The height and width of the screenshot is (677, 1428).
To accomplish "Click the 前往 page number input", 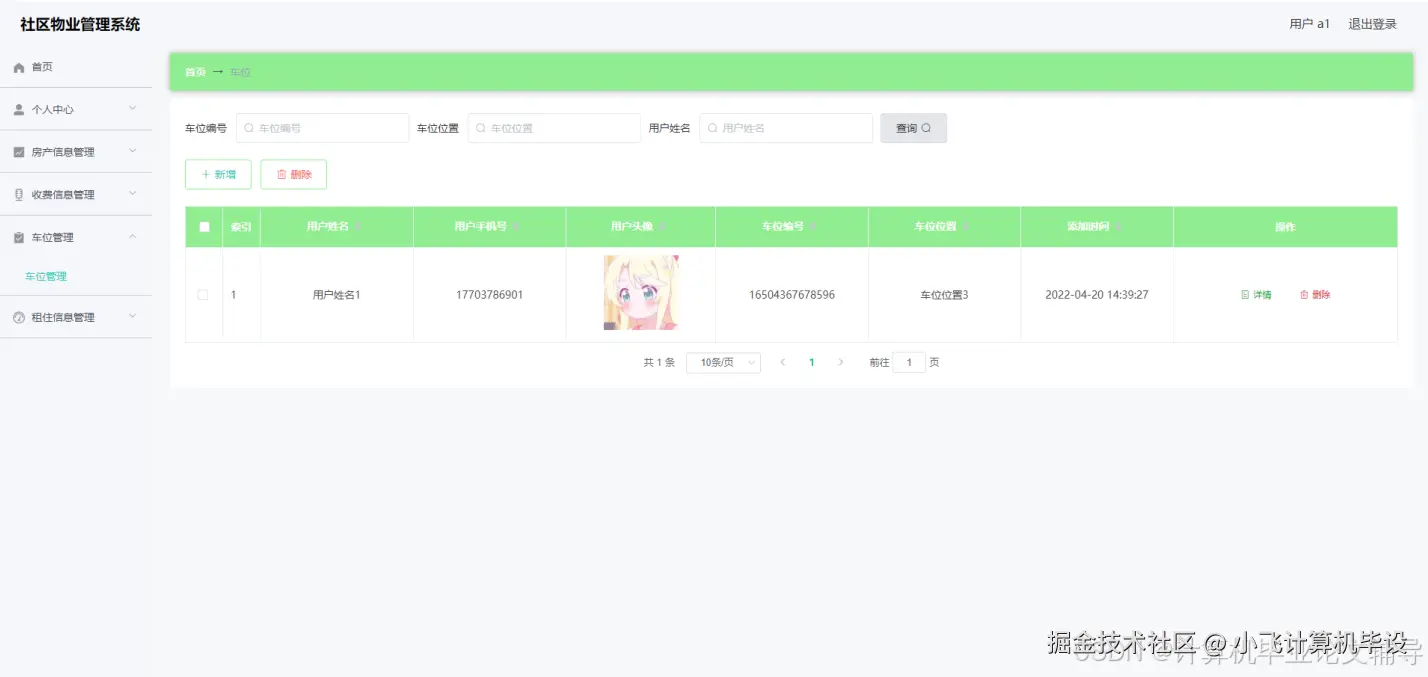I will coord(909,362).
